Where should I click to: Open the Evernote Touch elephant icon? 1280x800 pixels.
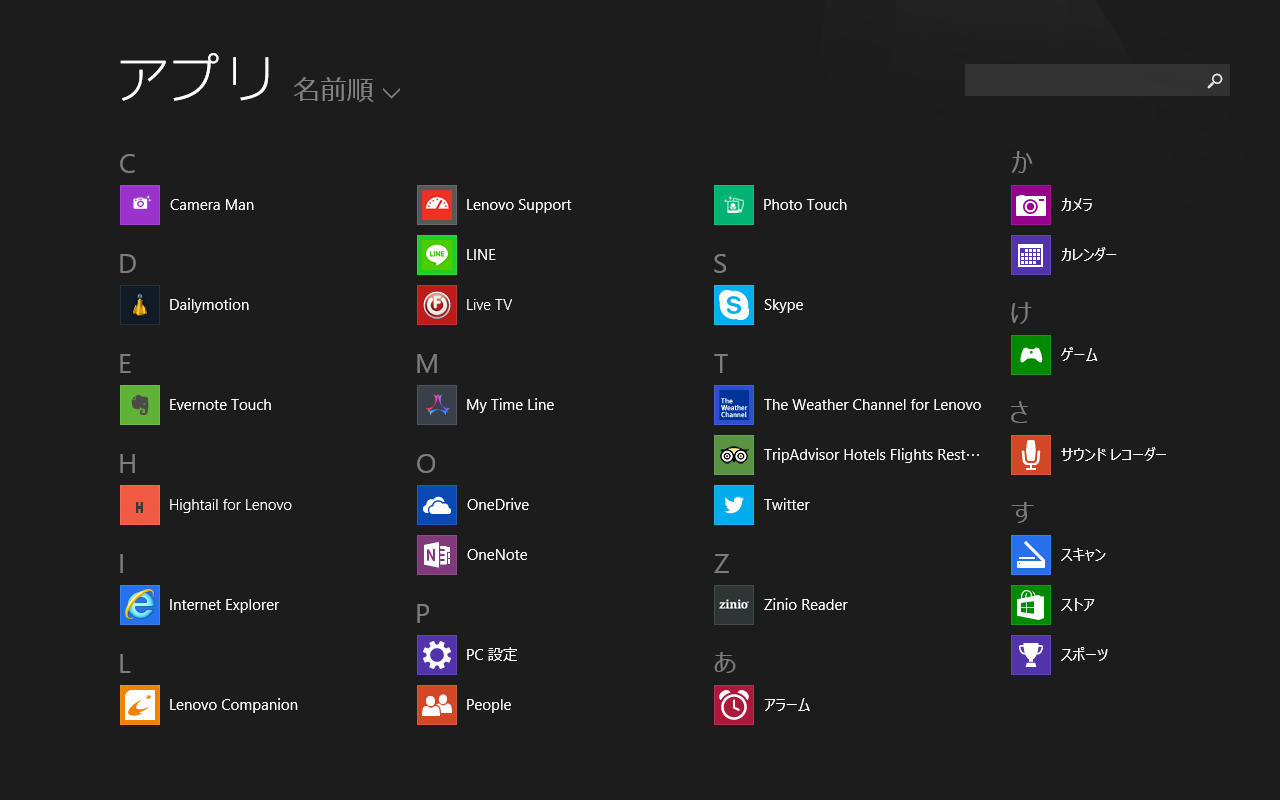point(140,405)
